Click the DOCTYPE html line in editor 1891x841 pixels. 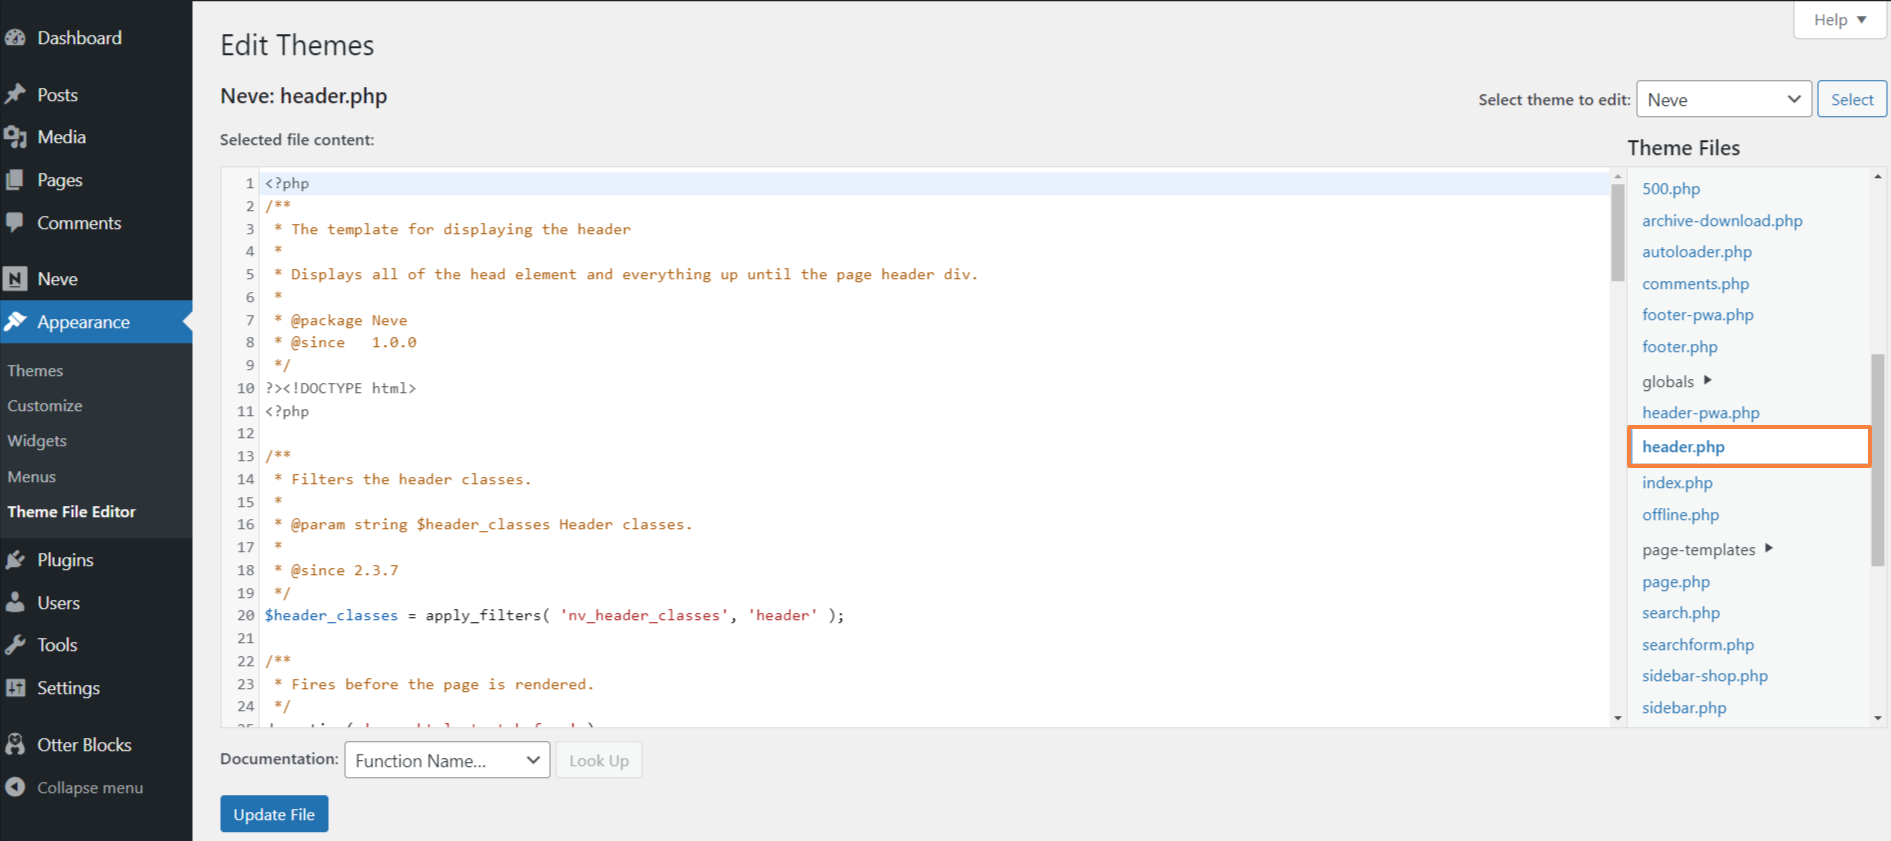pos(340,388)
